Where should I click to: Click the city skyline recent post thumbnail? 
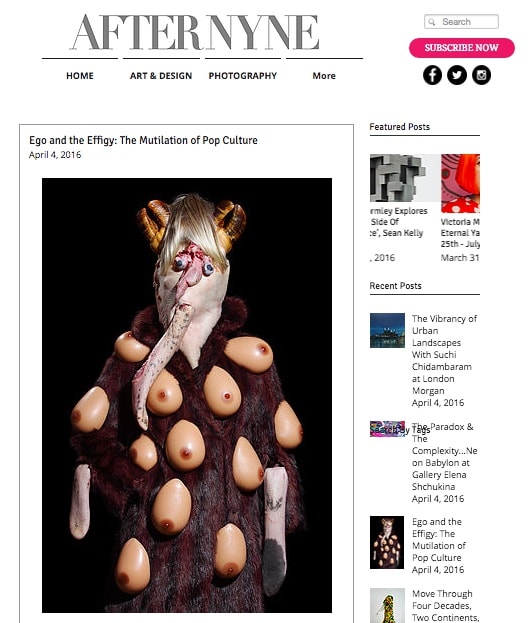pos(387,330)
